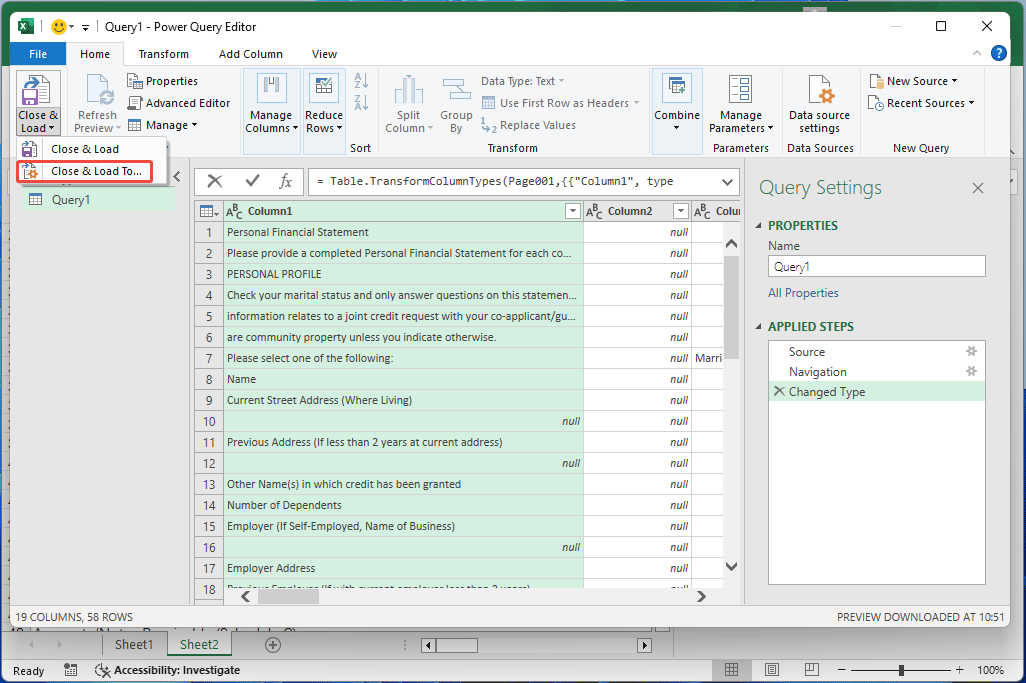Open the Column1 filter dropdown

pyautogui.click(x=572, y=211)
